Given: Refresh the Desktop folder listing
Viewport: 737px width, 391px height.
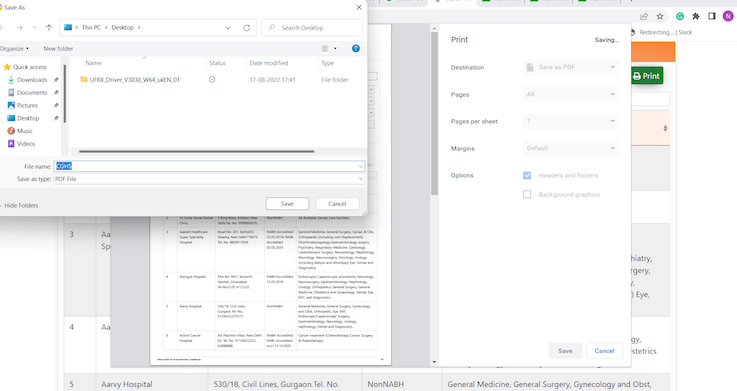Looking at the screenshot, I should coord(246,28).
